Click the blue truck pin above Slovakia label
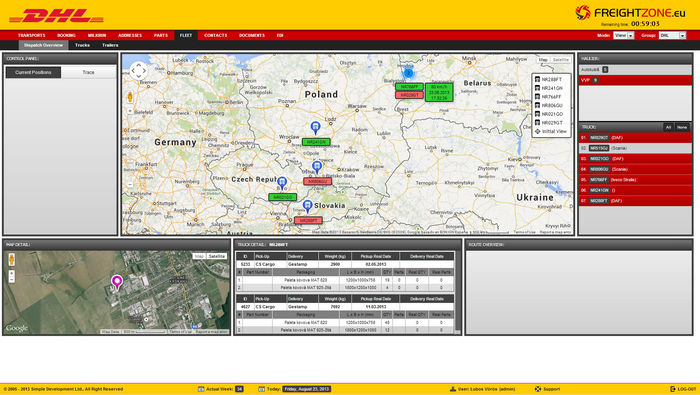The image size is (700, 395). [307, 207]
